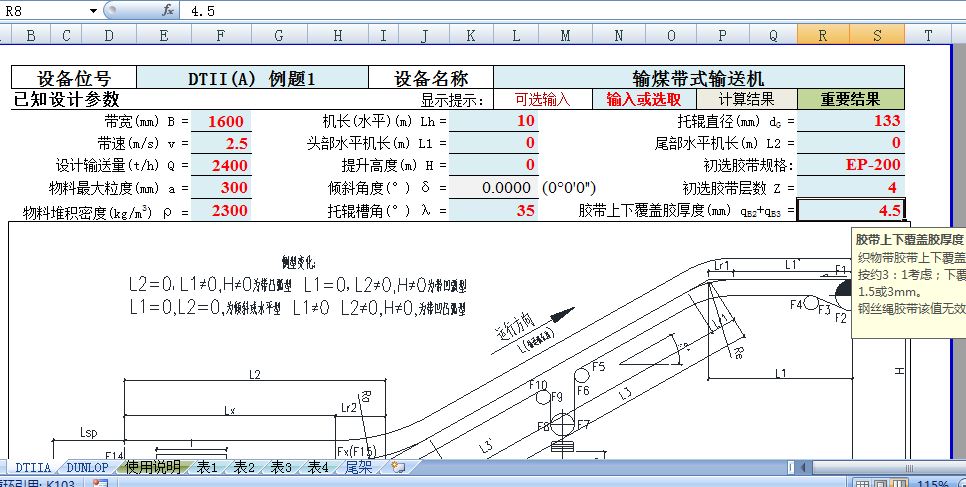Click the Insert Function fx icon
This screenshot has width=966, height=487.
(168, 10)
